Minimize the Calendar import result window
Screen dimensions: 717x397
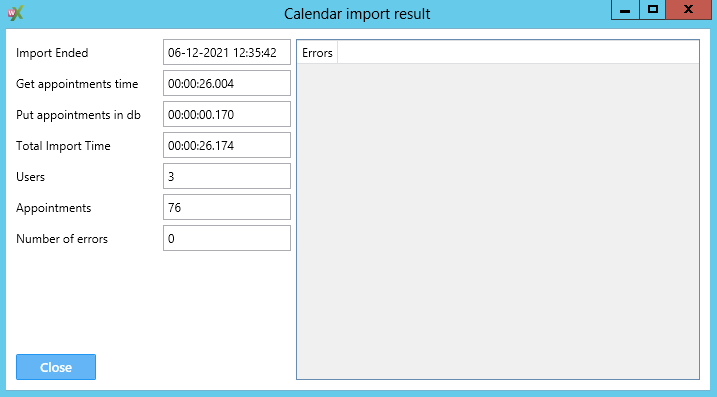pyautogui.click(x=625, y=10)
